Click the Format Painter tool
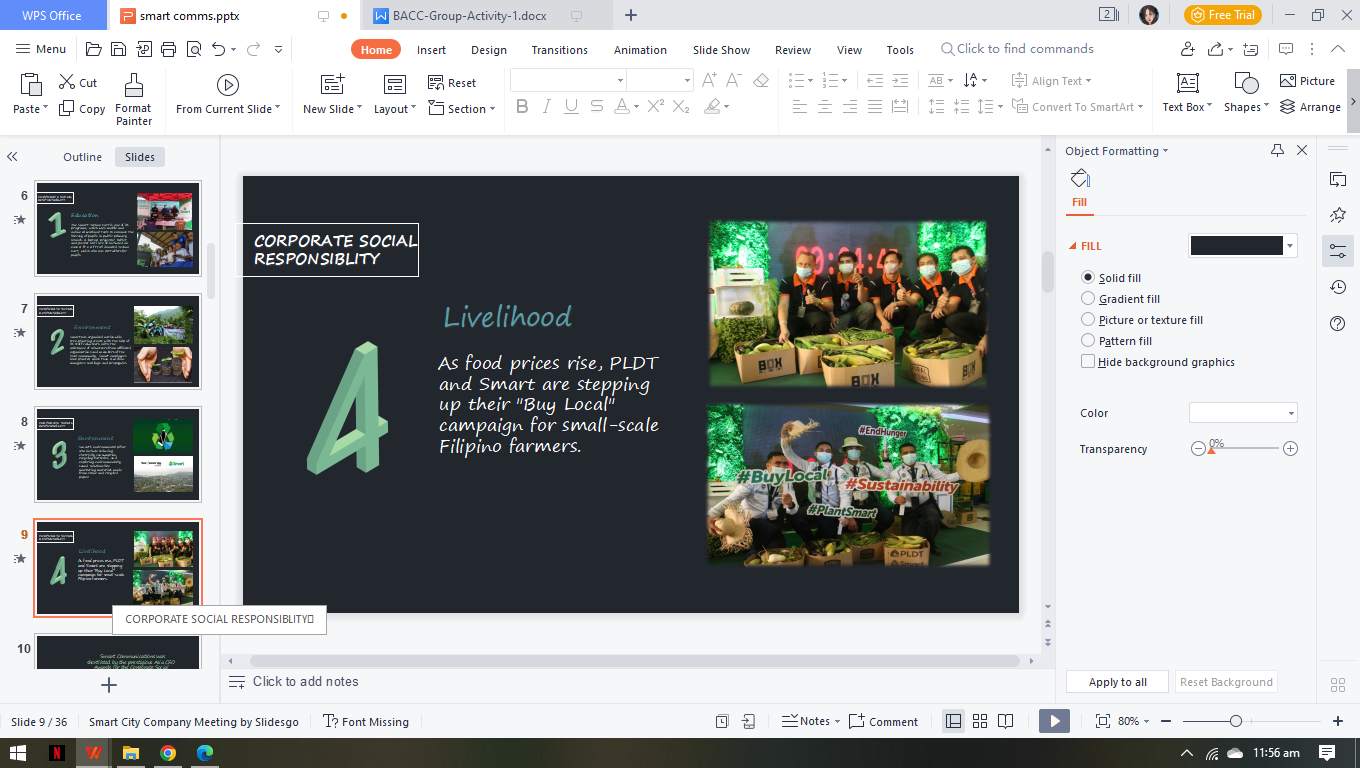1360x768 pixels. coord(133,99)
